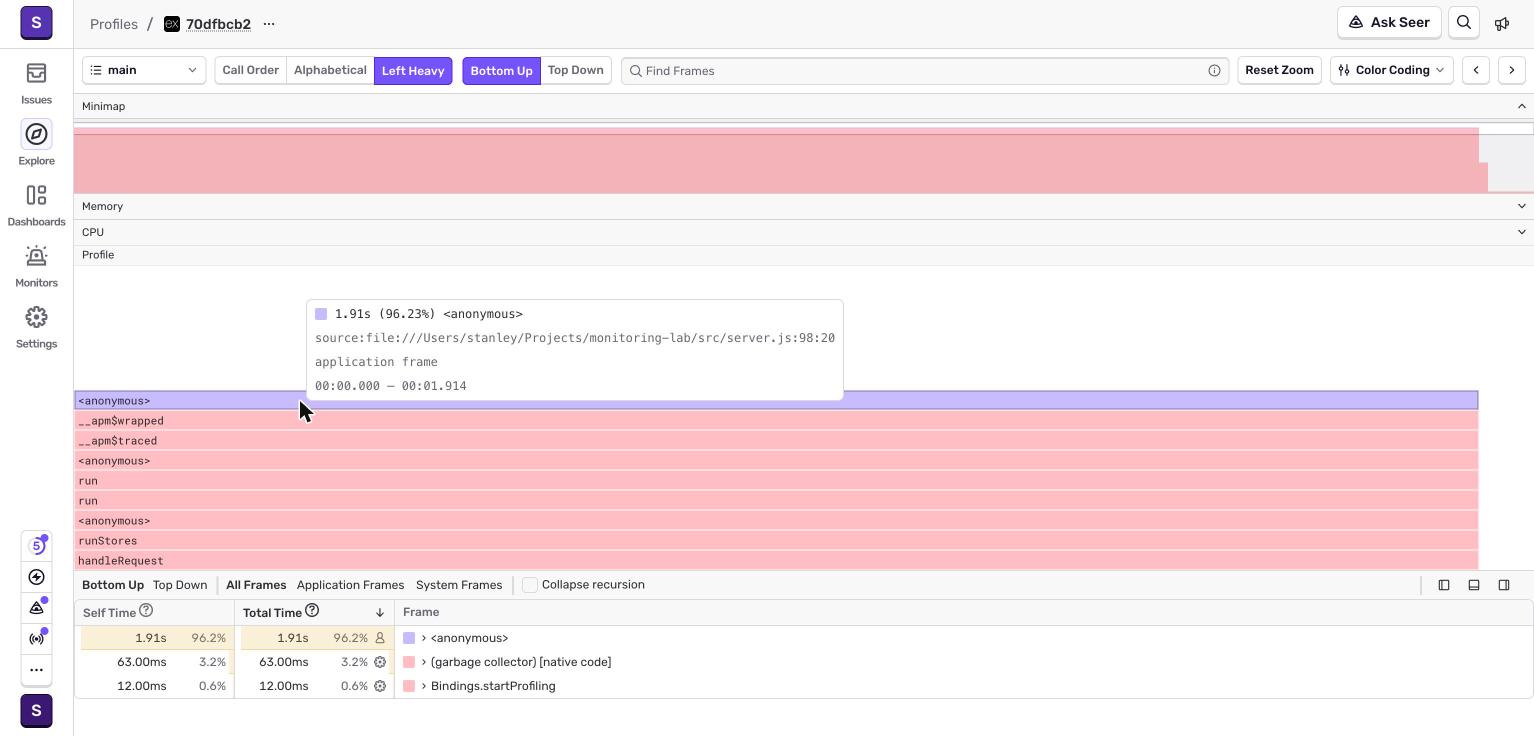Select the table's Bottom Up tab
Image resolution: width=1534 pixels, height=736 pixels.
[113, 585]
